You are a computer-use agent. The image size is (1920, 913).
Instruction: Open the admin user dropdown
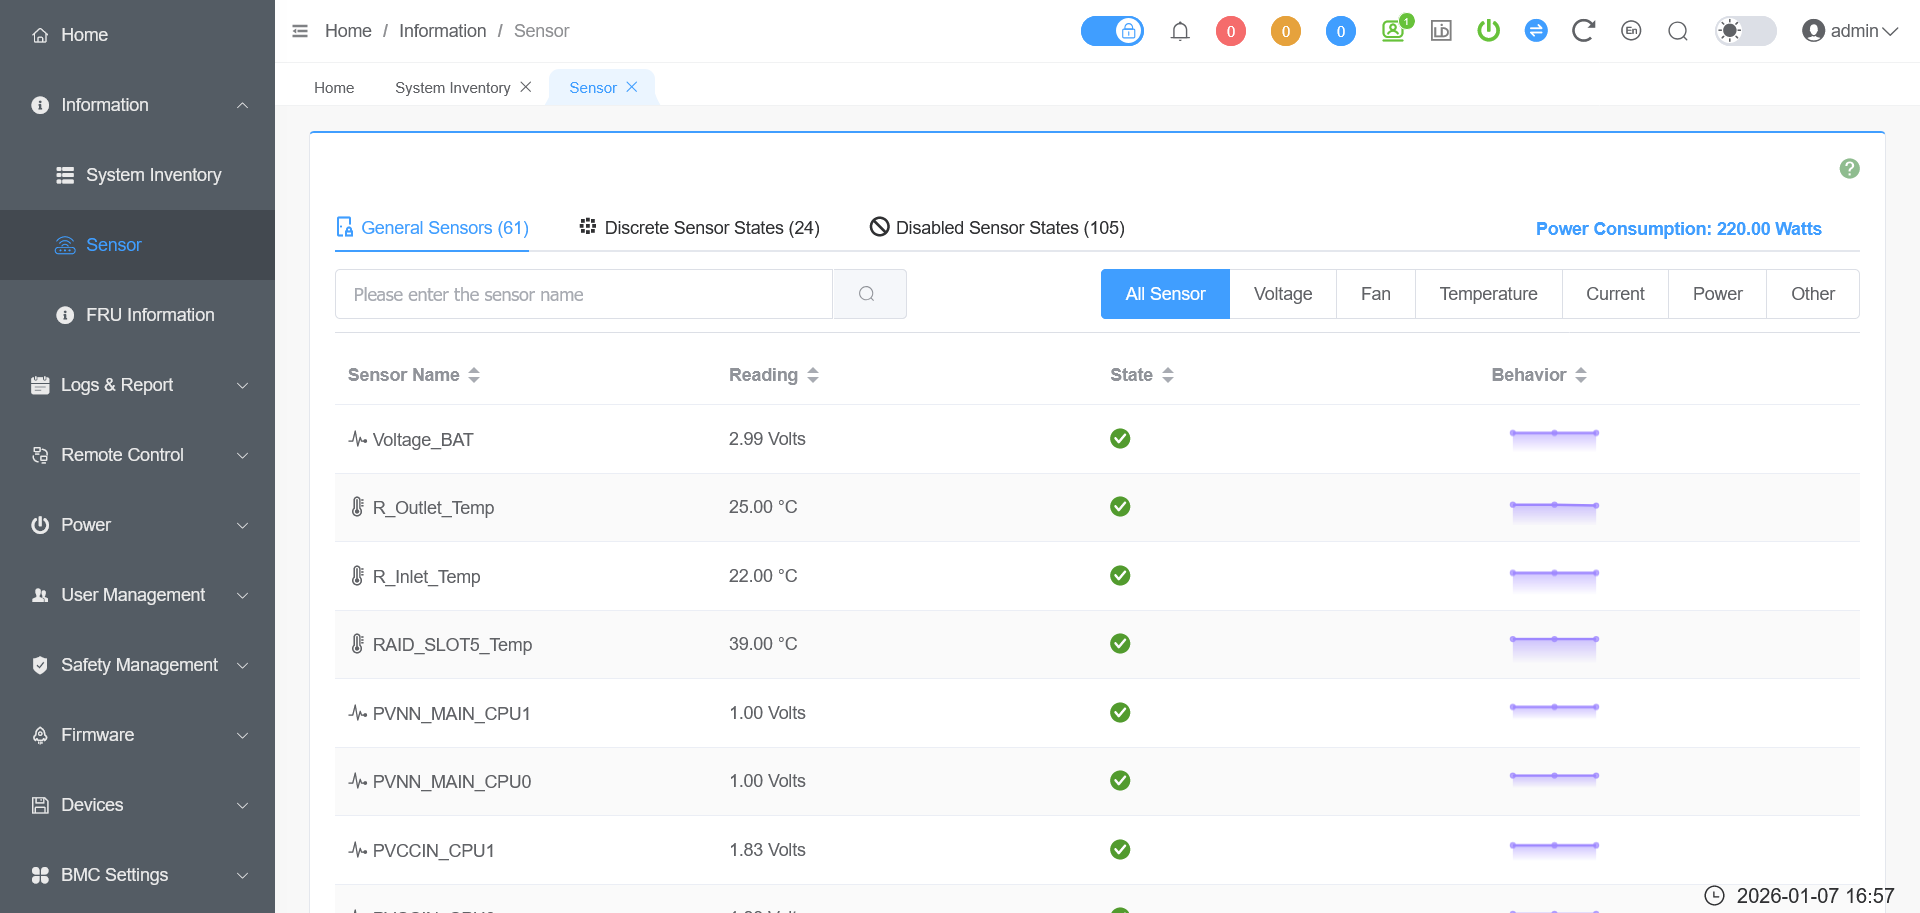click(1849, 31)
